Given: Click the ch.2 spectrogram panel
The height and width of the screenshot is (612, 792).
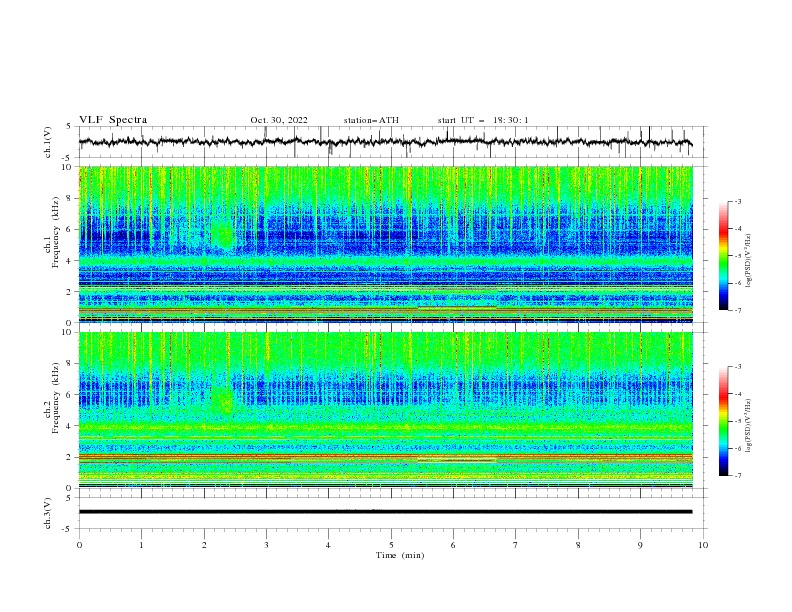Looking at the screenshot, I should [x=385, y=410].
